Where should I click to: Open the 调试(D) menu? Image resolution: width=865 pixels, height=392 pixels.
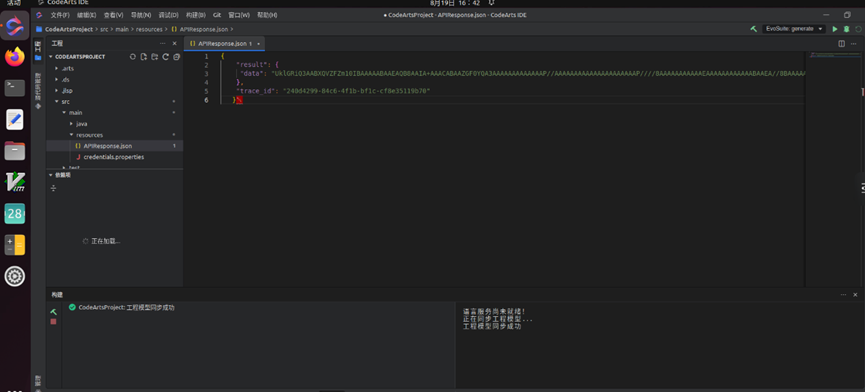168,15
